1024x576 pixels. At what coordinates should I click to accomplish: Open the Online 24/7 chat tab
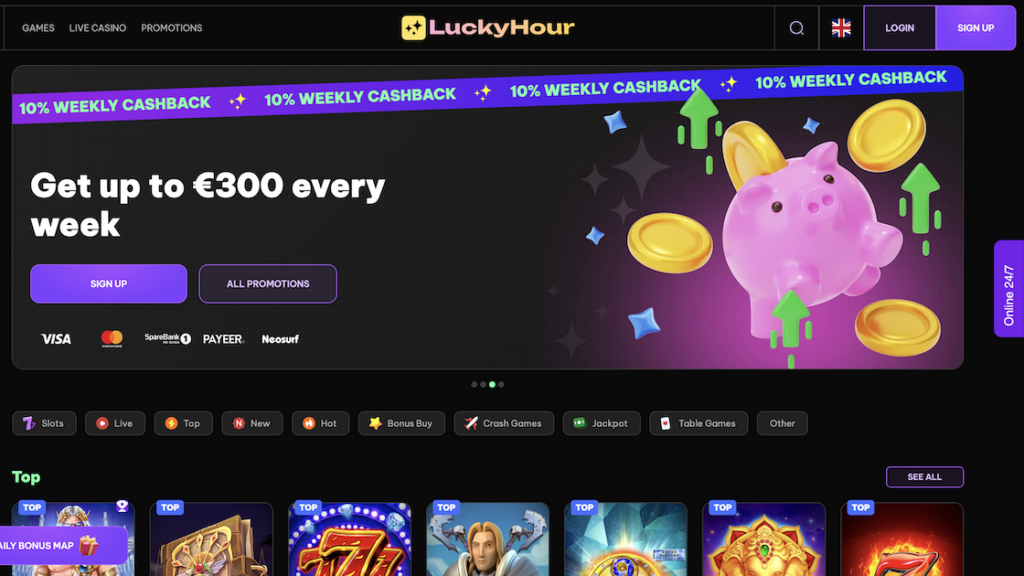tap(1009, 289)
